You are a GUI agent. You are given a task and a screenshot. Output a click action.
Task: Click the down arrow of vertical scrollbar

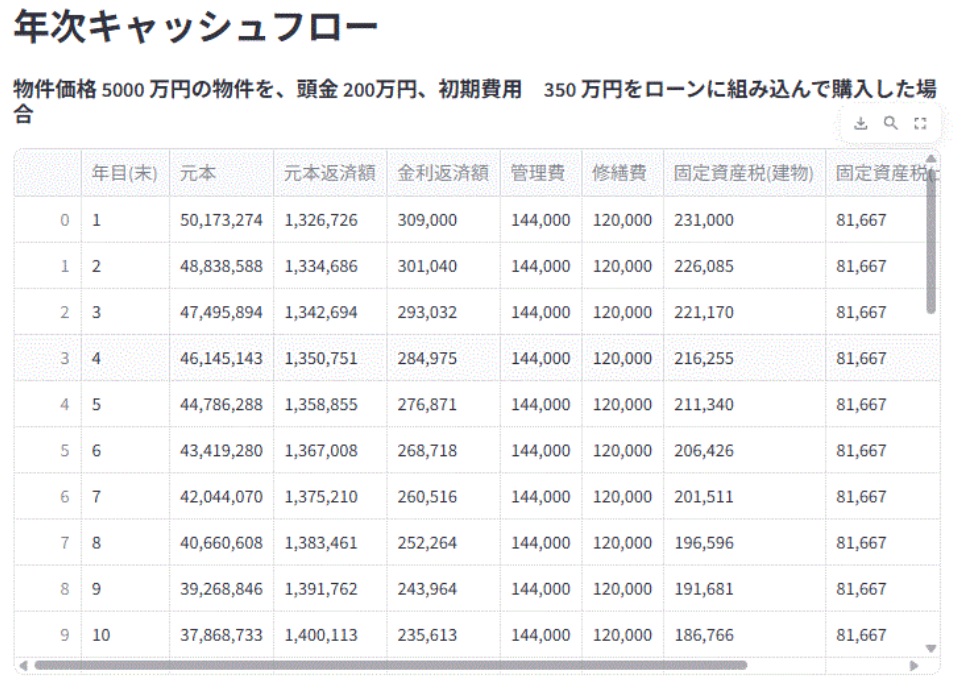click(x=932, y=647)
